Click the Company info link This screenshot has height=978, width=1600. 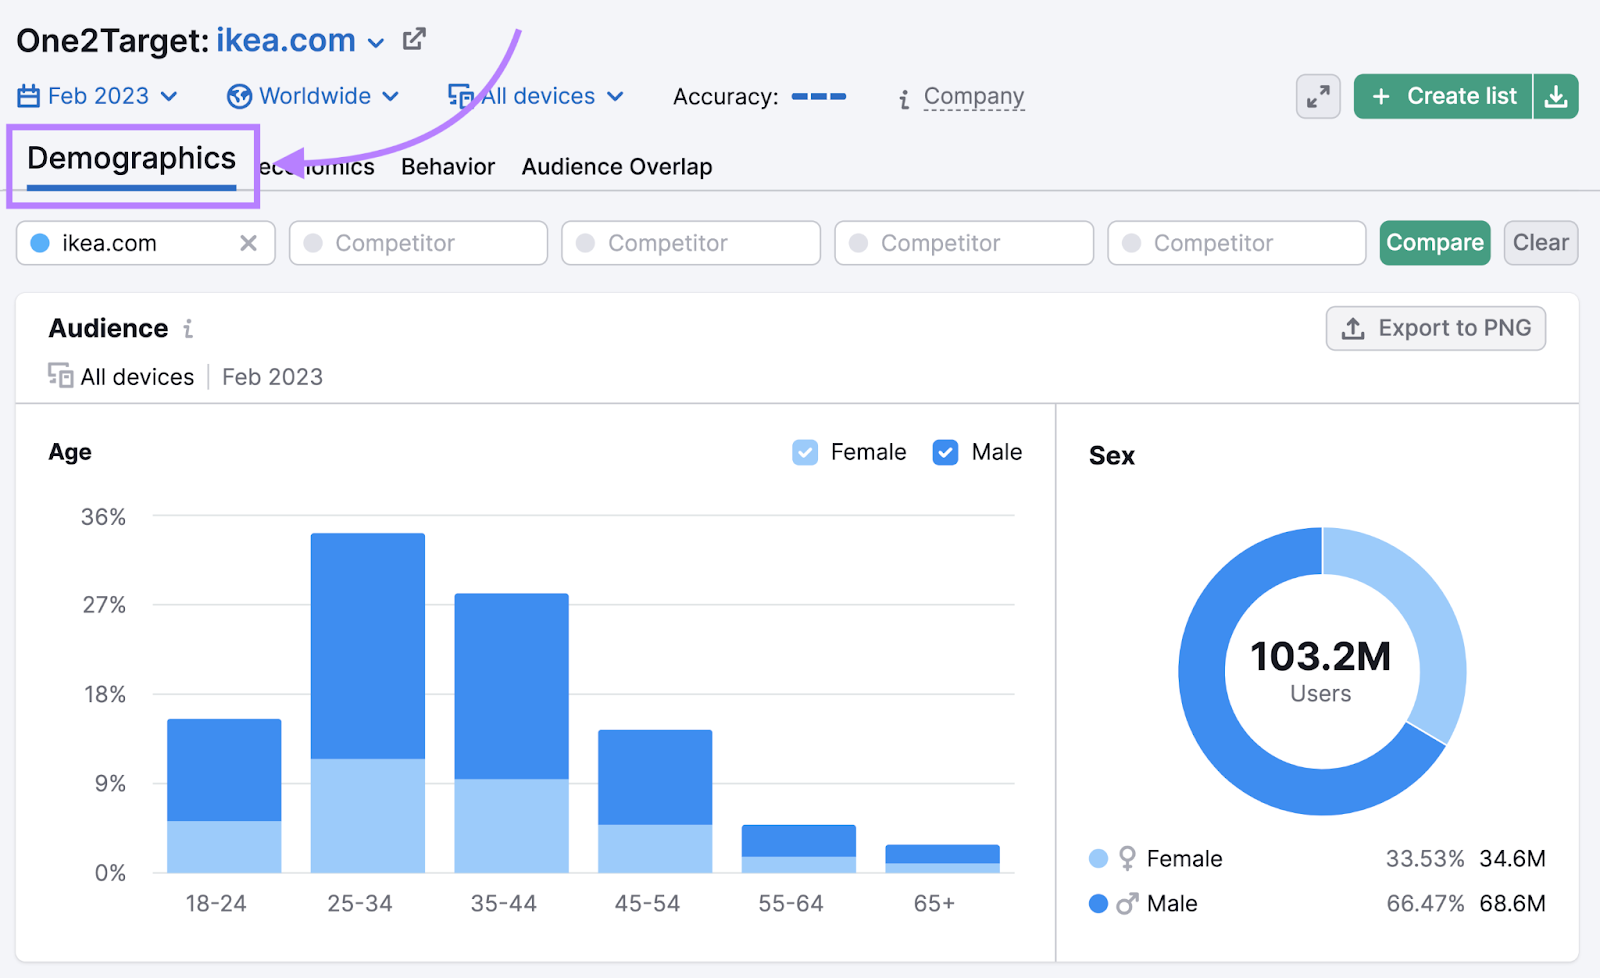click(x=974, y=96)
